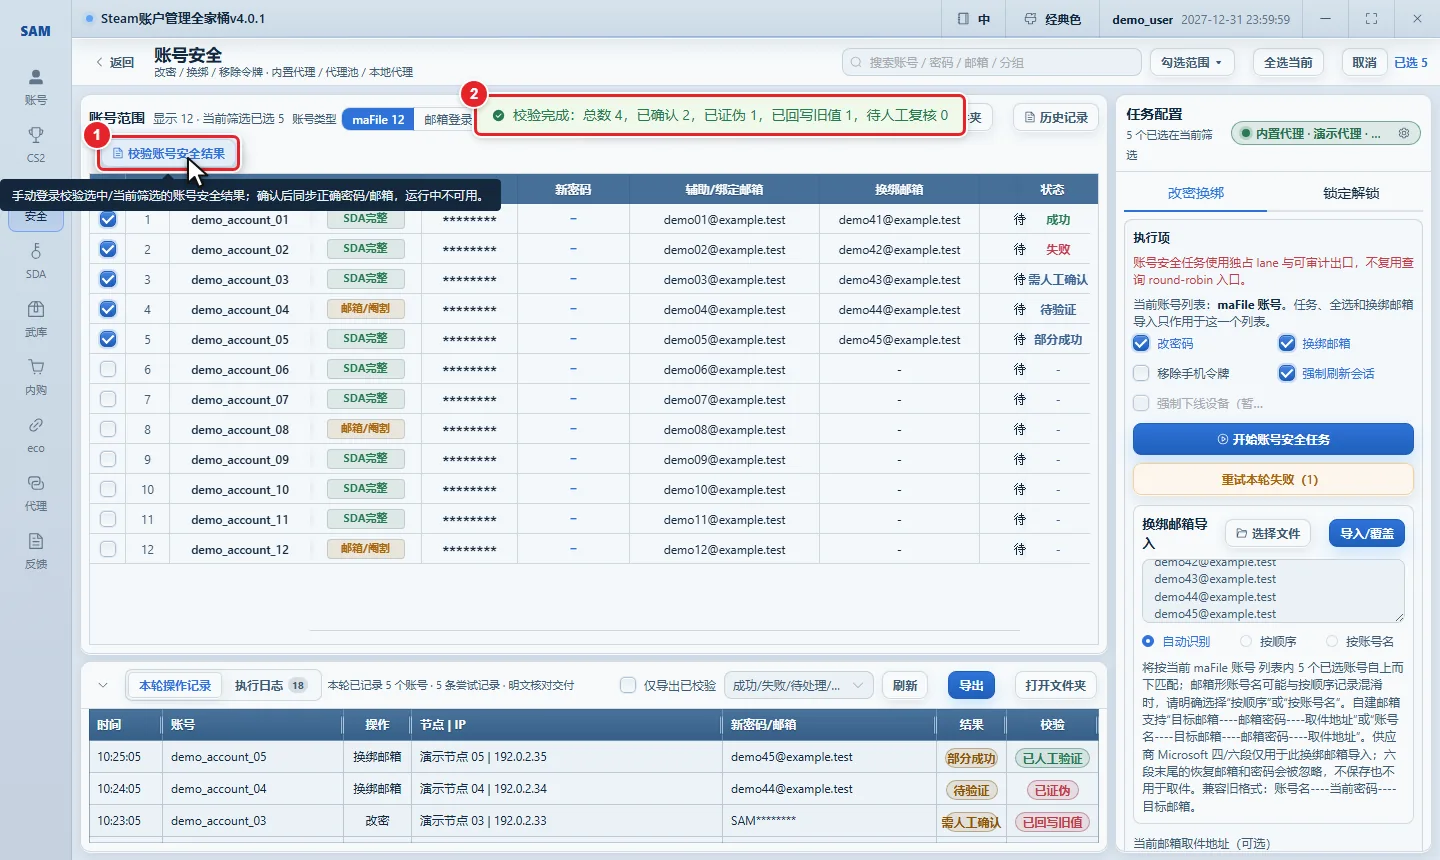Viewport: 1440px width, 860px height.
Task: Change theme via 经典色 palette icon
Action: 1053,19
